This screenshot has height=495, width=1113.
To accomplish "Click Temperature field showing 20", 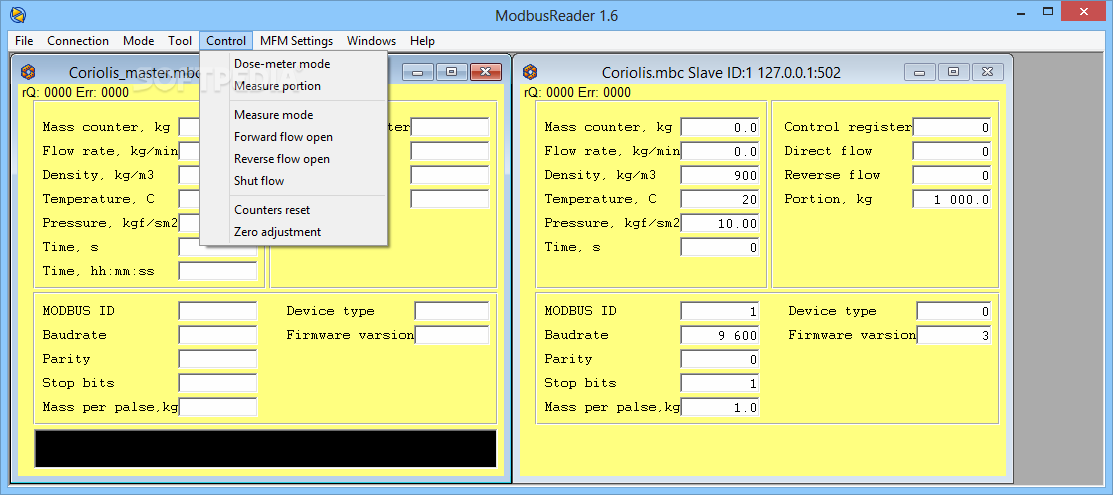I will pos(720,200).
